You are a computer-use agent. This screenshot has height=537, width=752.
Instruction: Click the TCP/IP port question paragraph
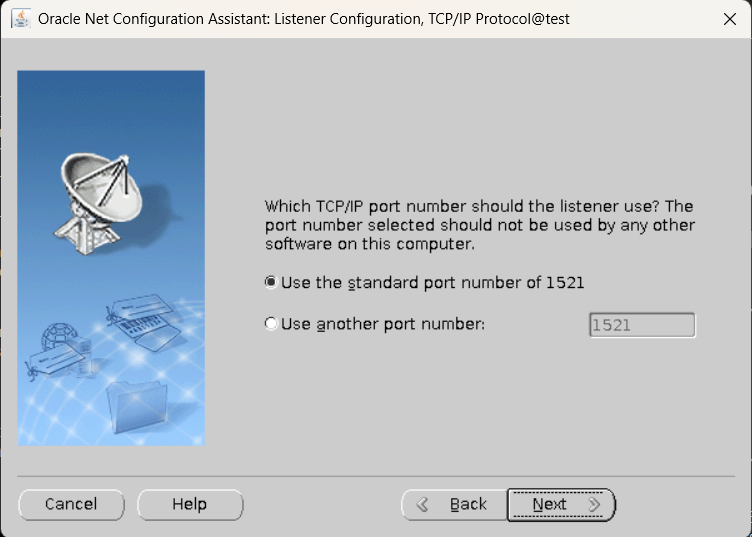480,225
